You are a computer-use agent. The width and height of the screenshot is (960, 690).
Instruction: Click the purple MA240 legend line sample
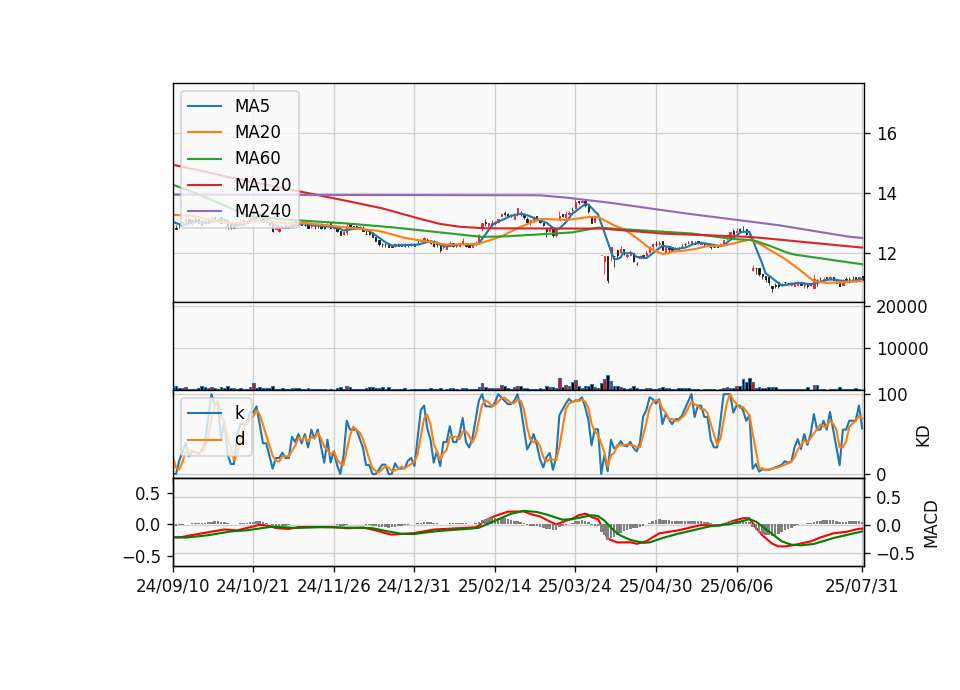point(204,211)
